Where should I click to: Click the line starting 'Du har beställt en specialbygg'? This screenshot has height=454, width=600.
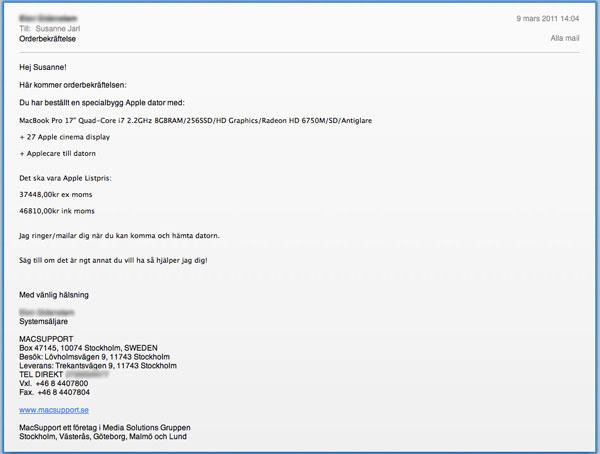[102, 103]
